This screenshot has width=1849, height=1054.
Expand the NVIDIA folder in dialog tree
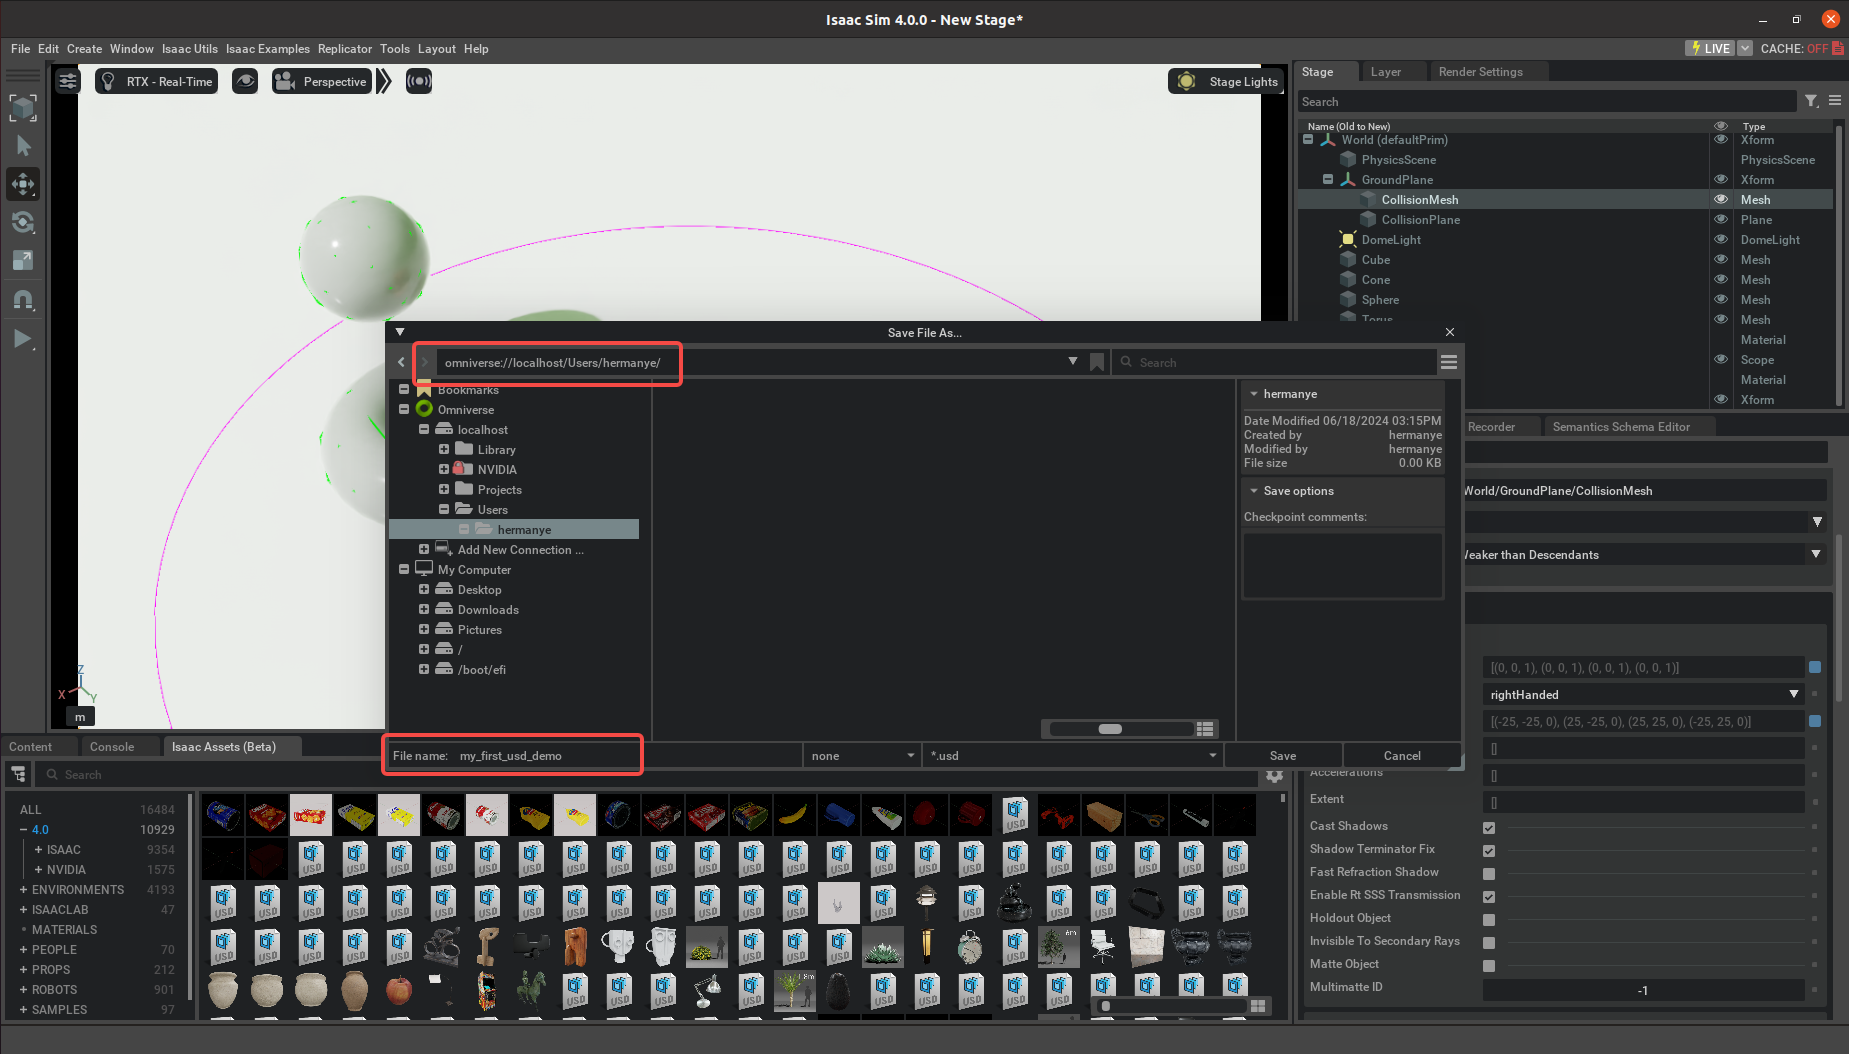[x=444, y=470]
